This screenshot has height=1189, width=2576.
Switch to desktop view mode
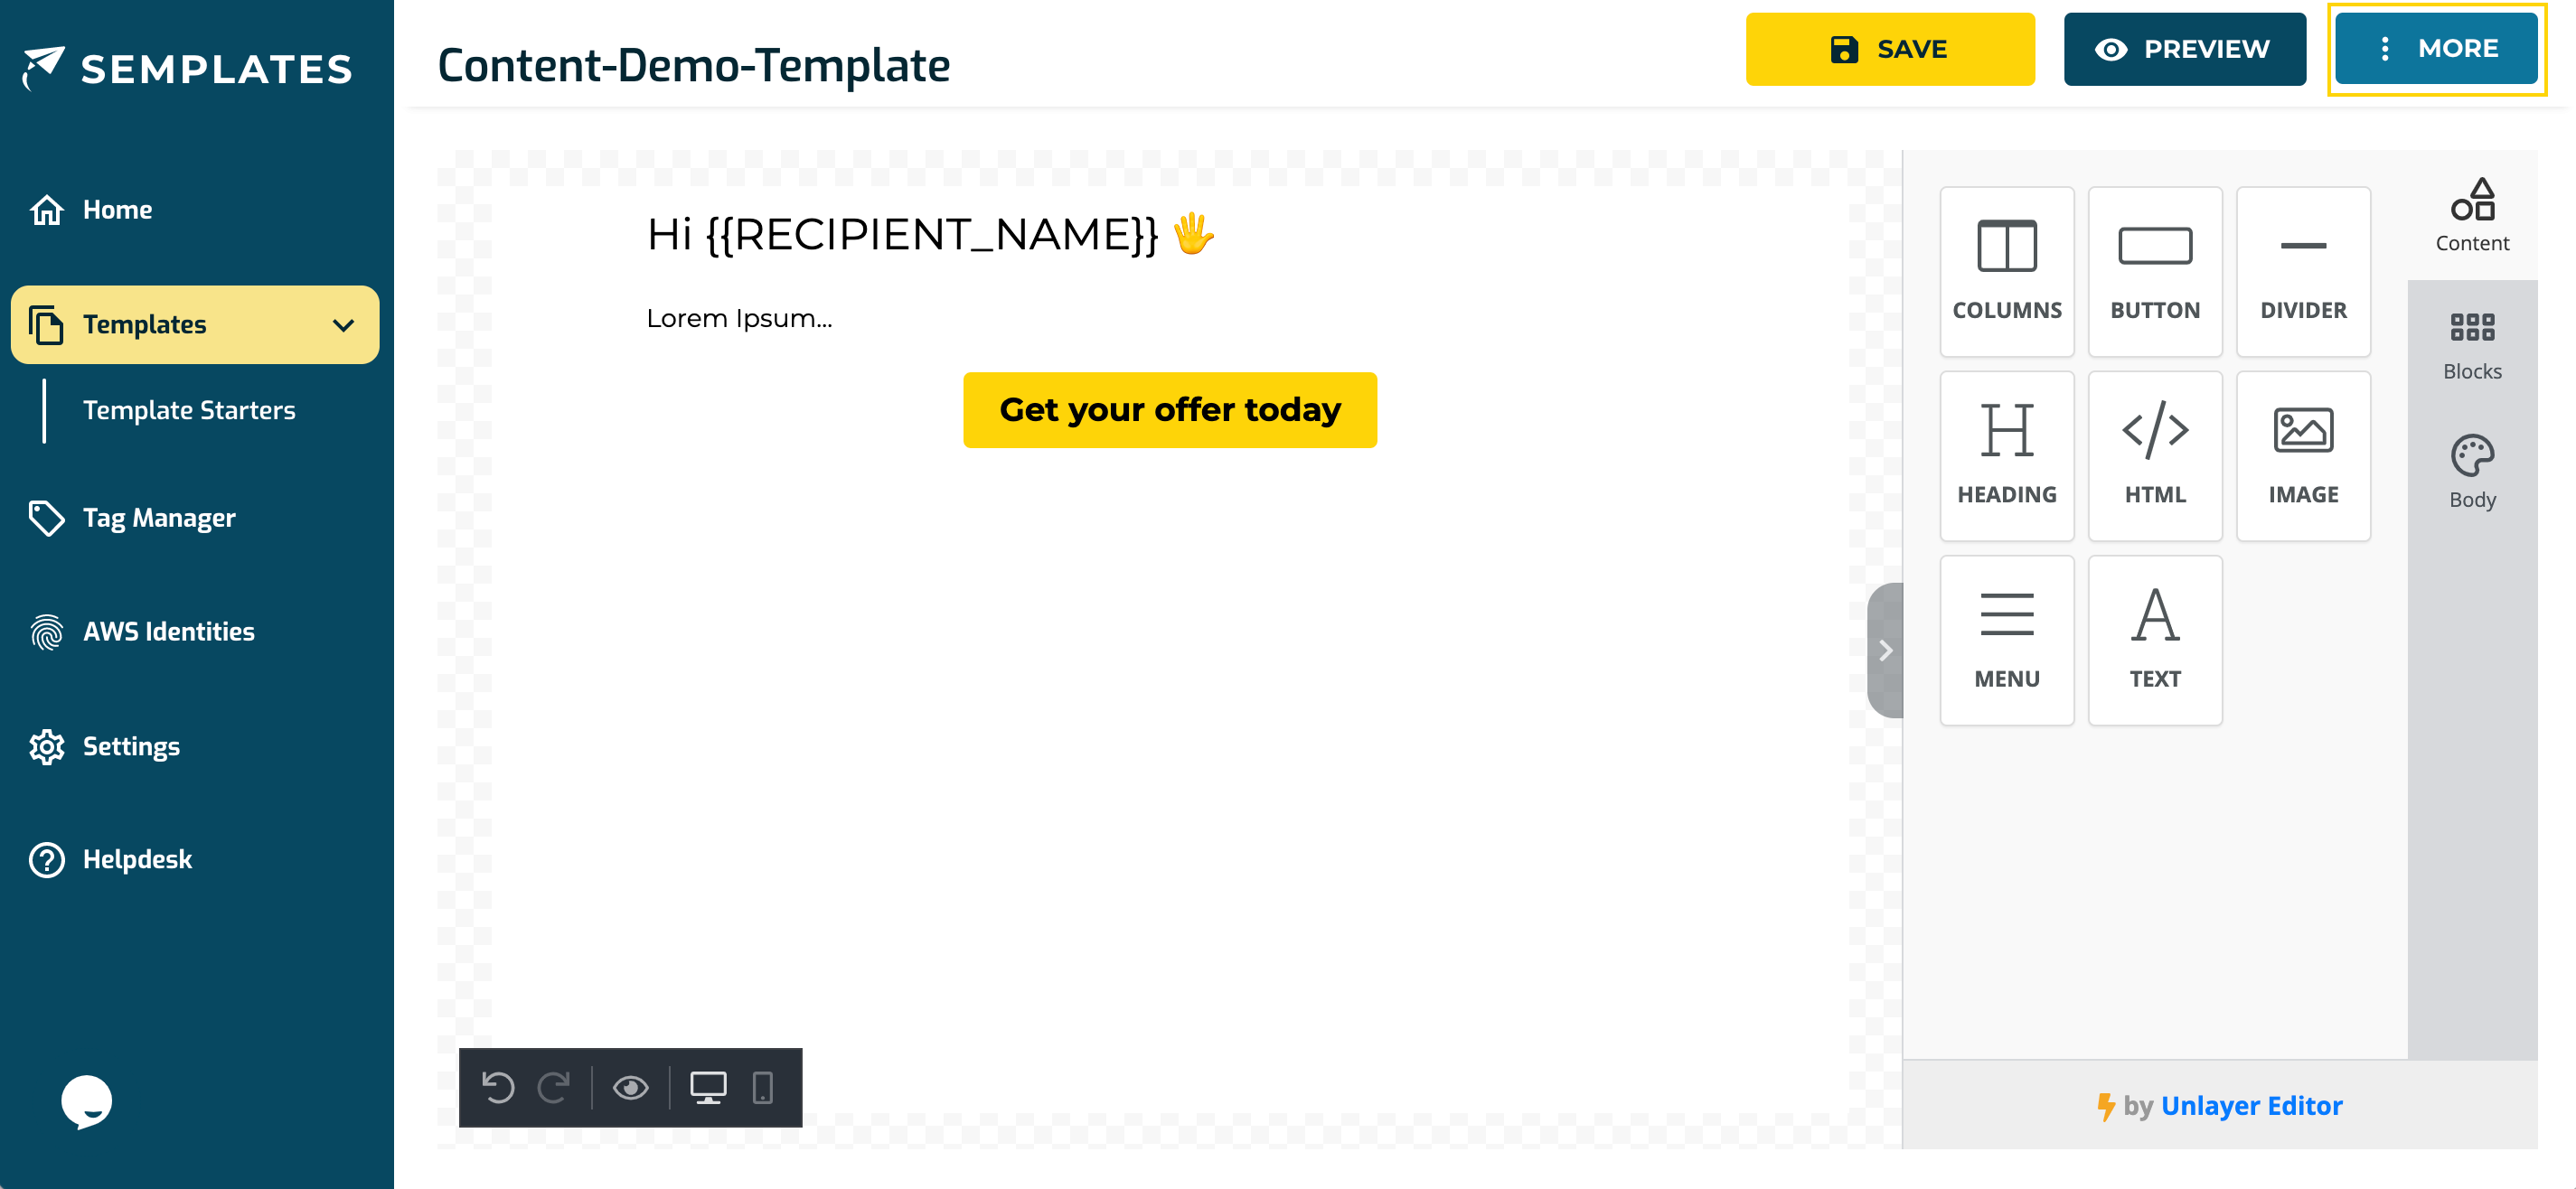(x=709, y=1088)
